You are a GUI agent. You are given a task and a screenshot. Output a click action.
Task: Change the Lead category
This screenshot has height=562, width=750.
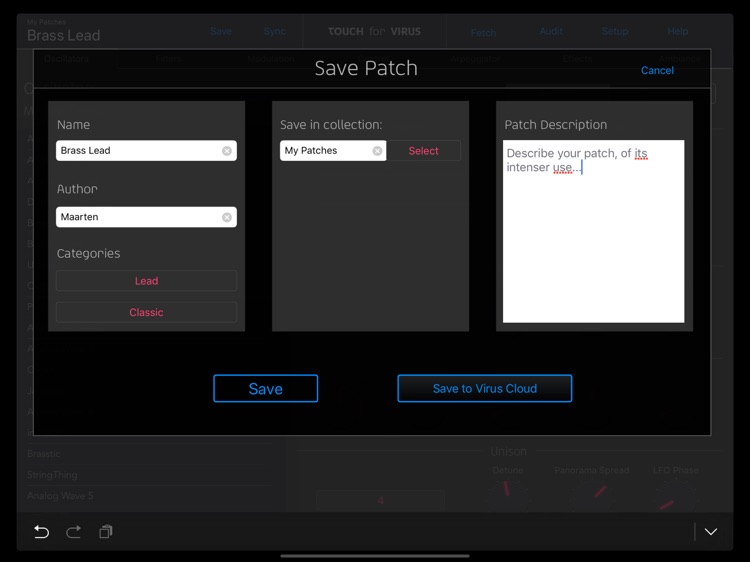click(146, 281)
